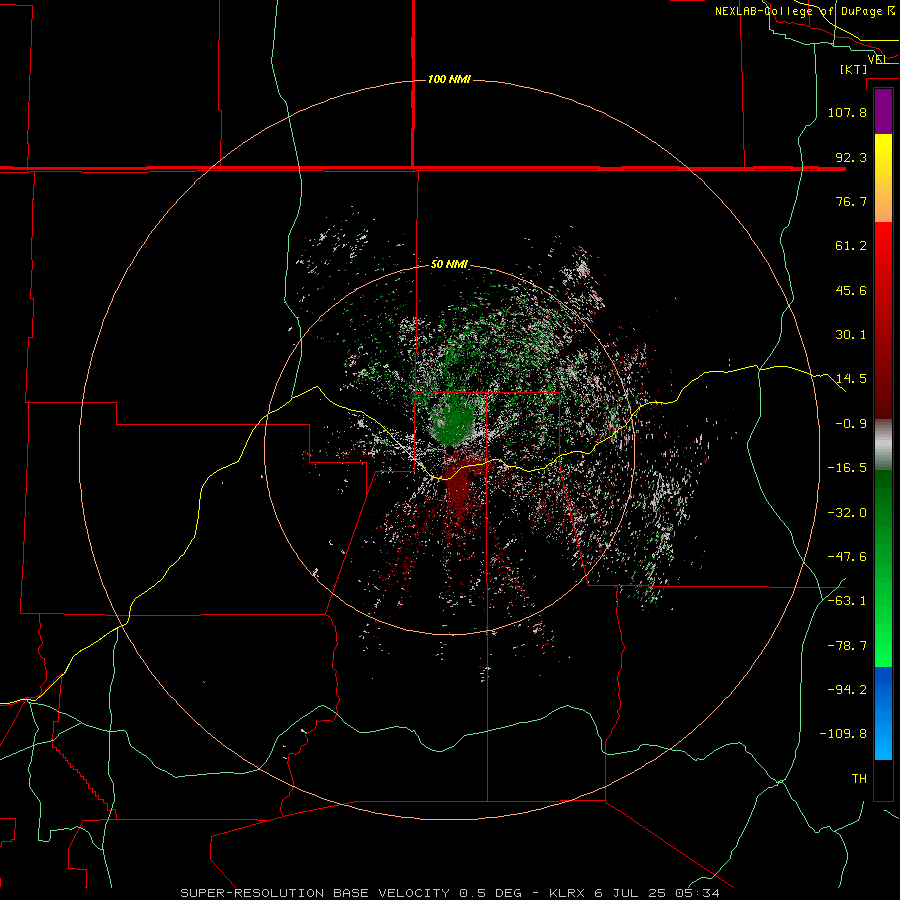900x900 pixels.
Task: Pick the blue segment of the velocity scale
Action: pyautogui.click(x=883, y=713)
